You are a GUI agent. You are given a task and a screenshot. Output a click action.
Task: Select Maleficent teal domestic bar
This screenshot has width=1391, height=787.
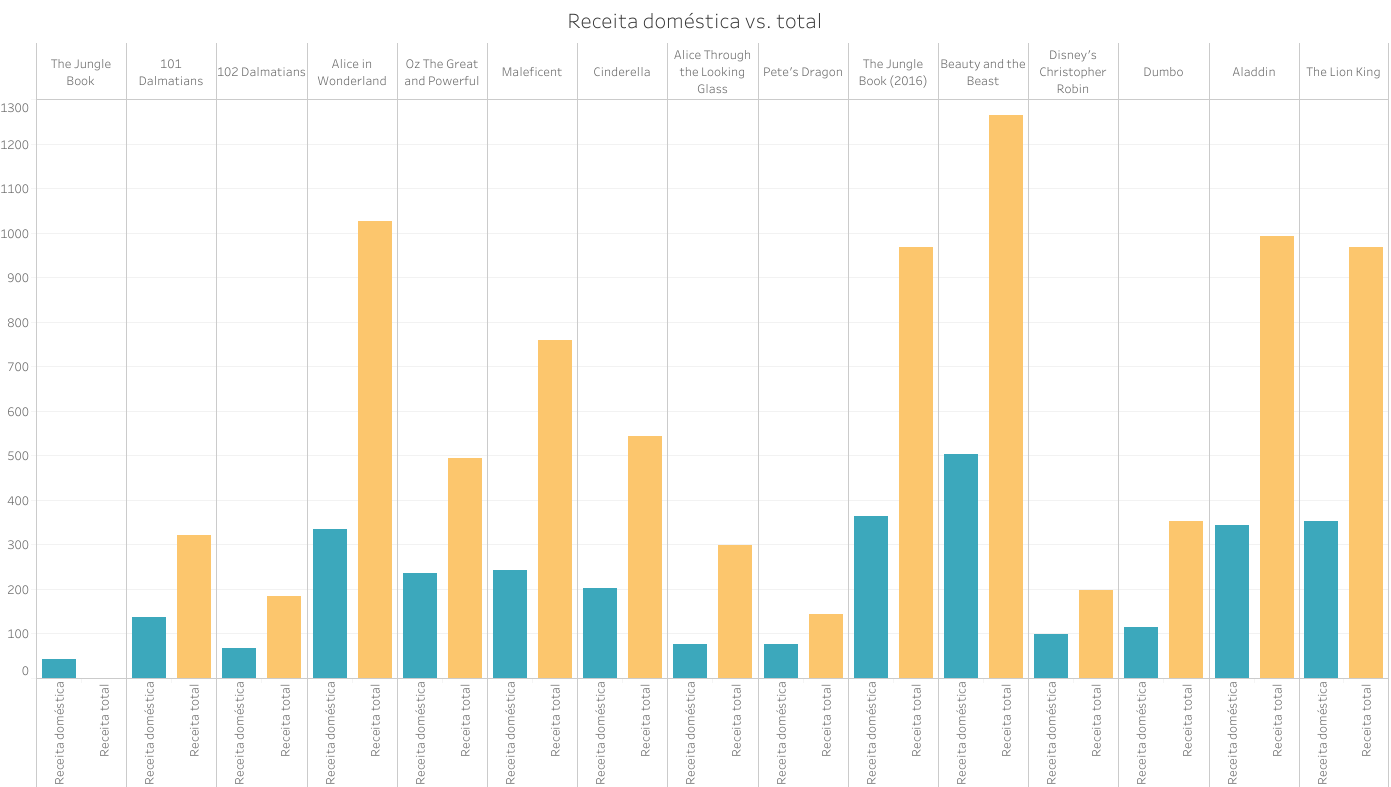point(510,624)
